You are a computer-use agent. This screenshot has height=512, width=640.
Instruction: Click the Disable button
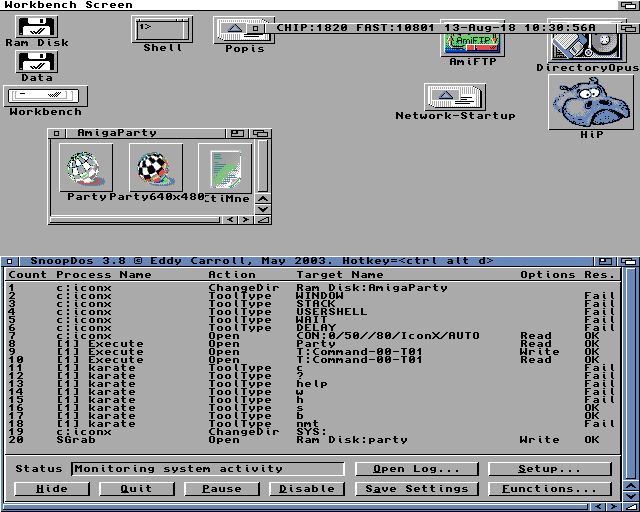(x=307, y=489)
